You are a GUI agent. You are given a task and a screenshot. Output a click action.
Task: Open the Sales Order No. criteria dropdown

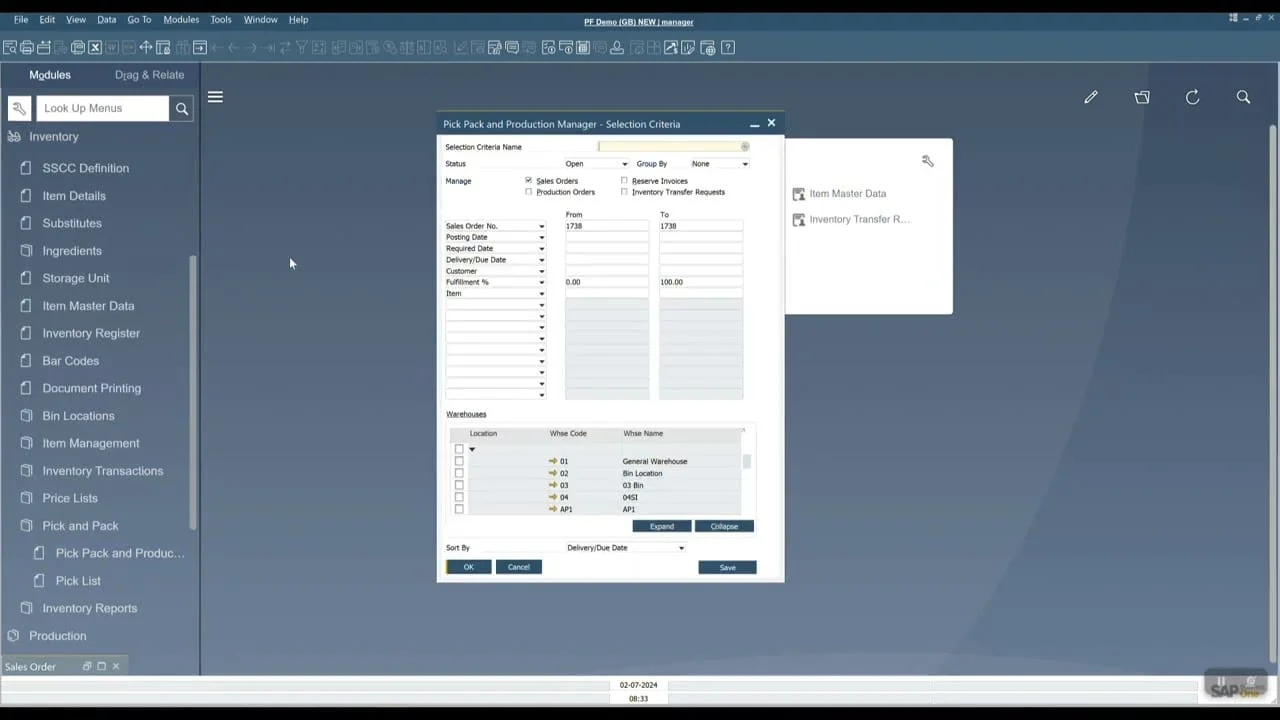click(496, 226)
